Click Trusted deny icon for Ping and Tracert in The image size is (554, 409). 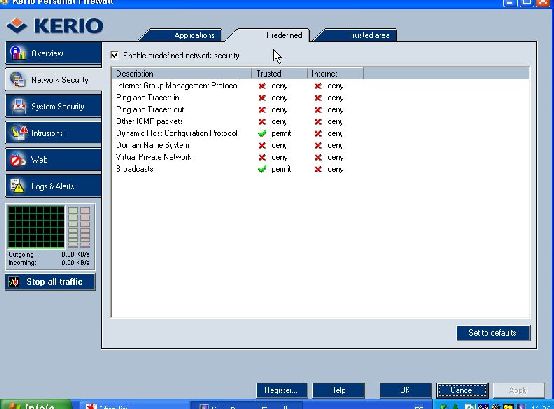click(x=262, y=98)
